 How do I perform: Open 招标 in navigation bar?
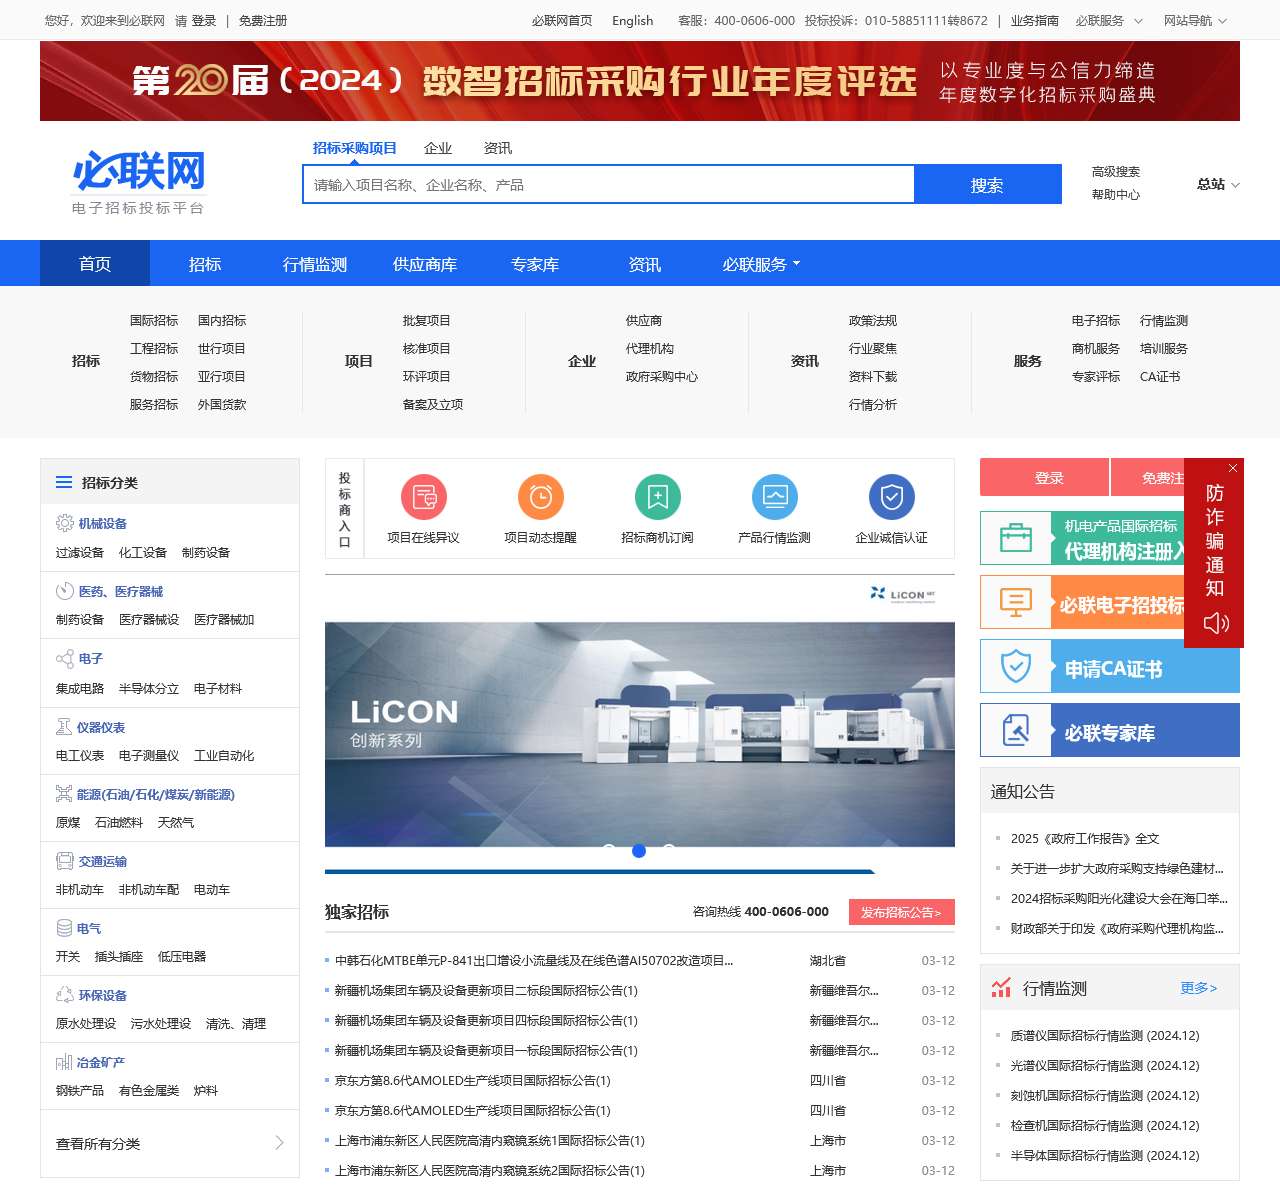pos(205,264)
